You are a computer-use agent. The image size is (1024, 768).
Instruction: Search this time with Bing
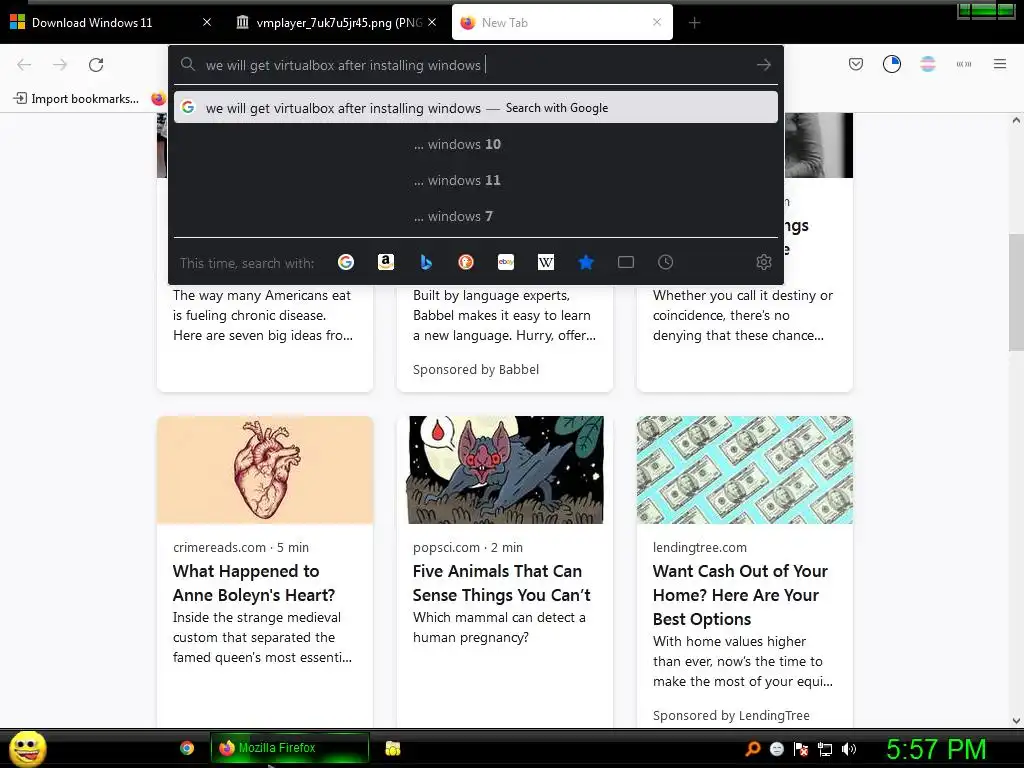click(x=426, y=263)
